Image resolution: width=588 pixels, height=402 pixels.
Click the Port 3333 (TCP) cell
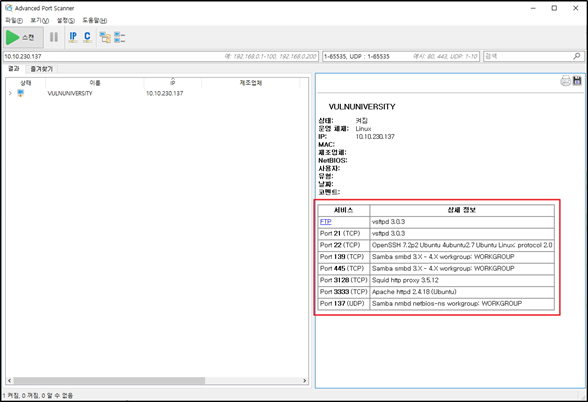click(344, 291)
